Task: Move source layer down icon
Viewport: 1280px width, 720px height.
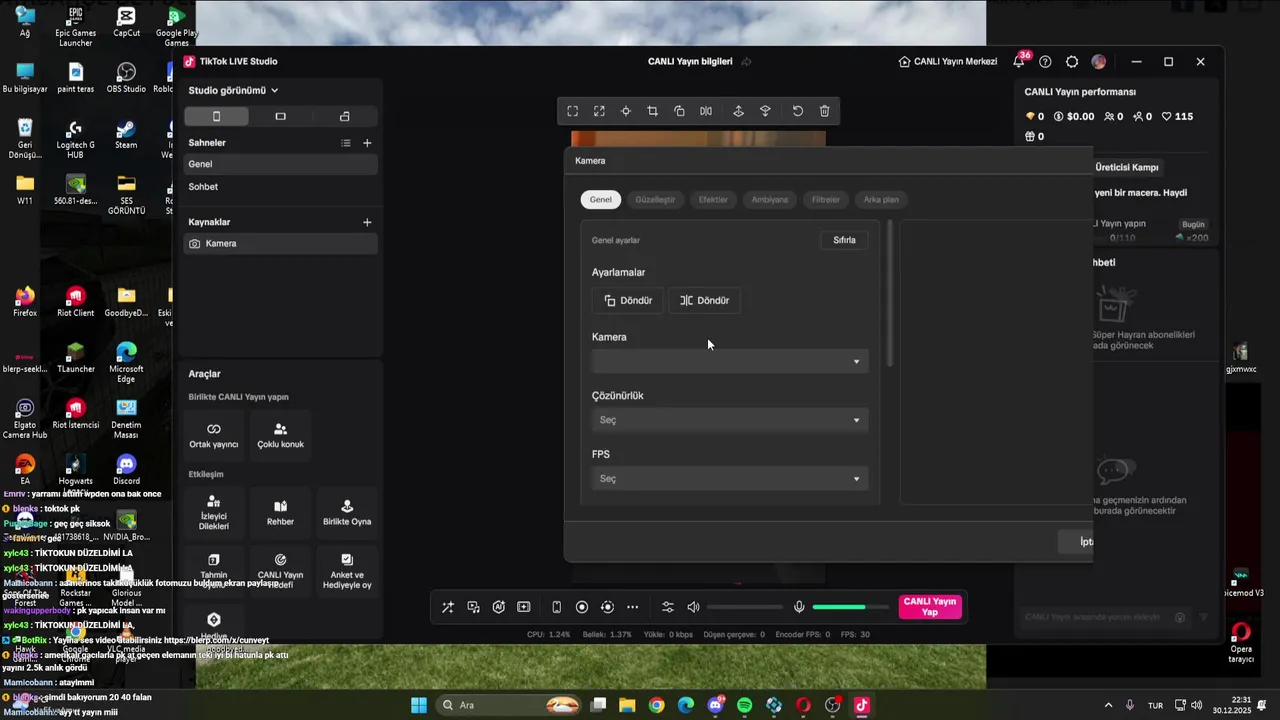Action: (x=765, y=111)
